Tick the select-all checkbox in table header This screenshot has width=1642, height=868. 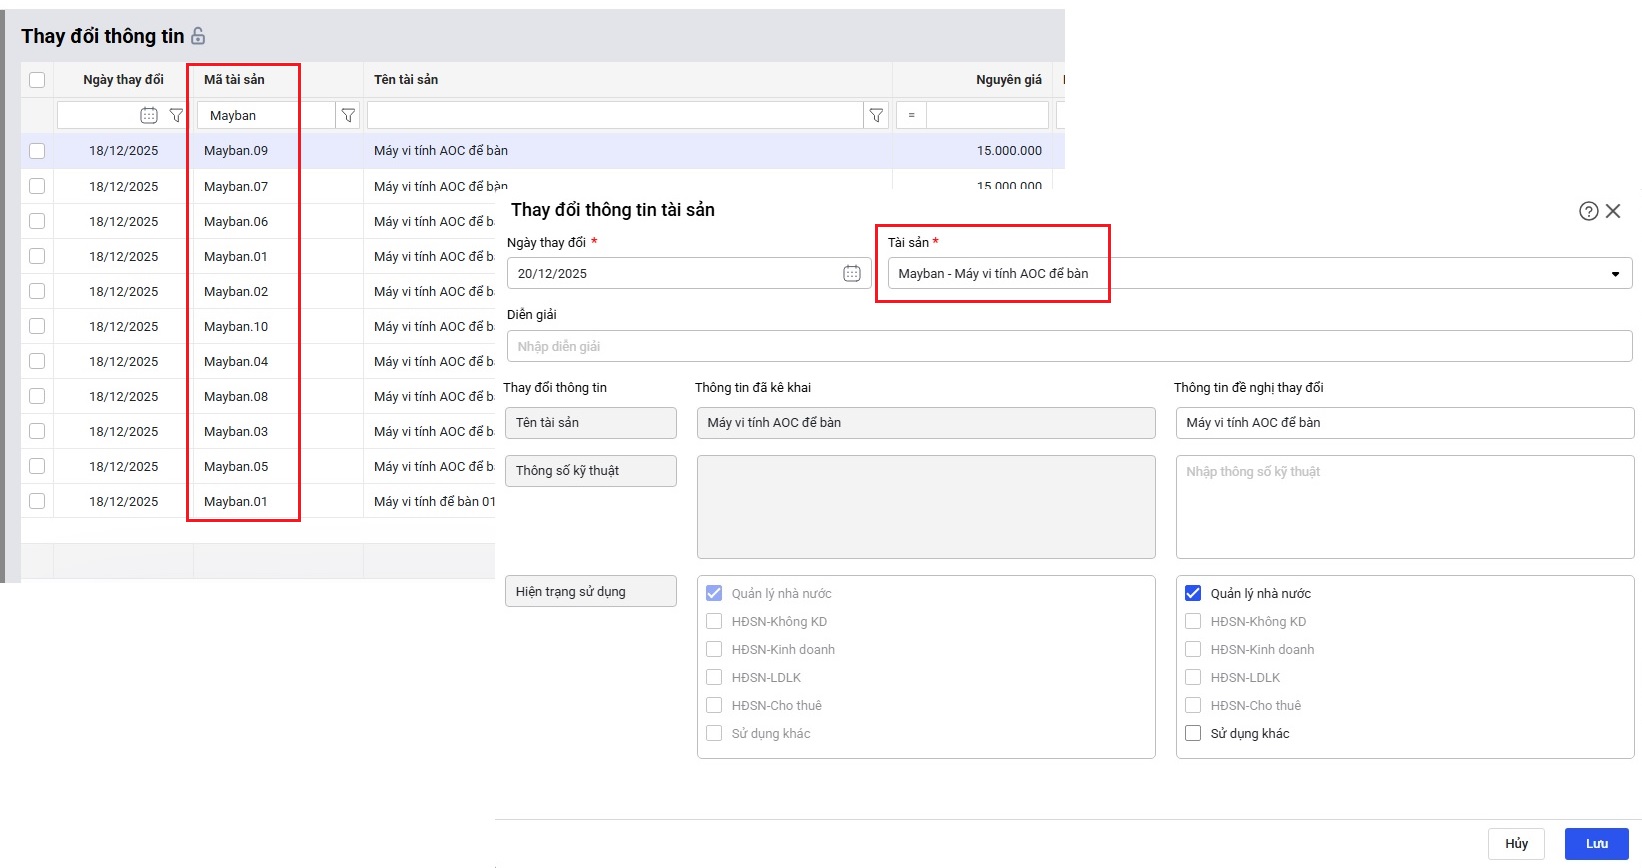click(x=37, y=80)
